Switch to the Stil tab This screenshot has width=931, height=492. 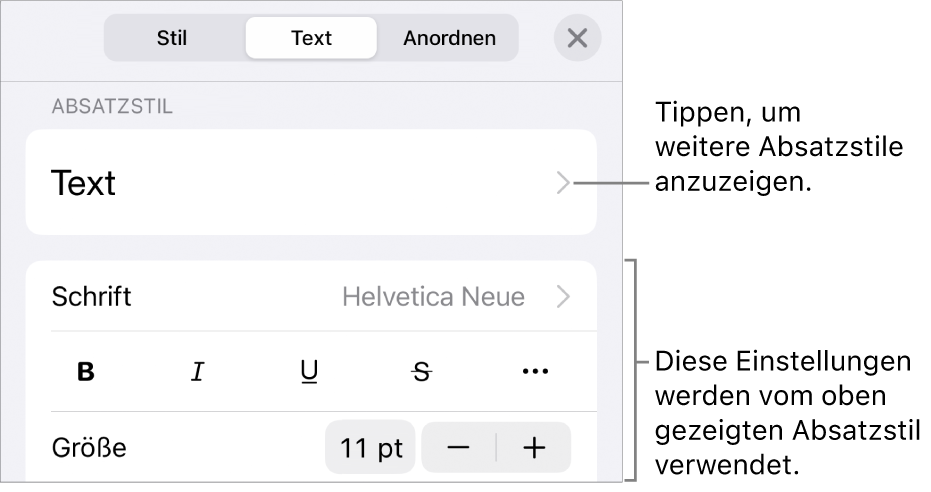pos(172,39)
